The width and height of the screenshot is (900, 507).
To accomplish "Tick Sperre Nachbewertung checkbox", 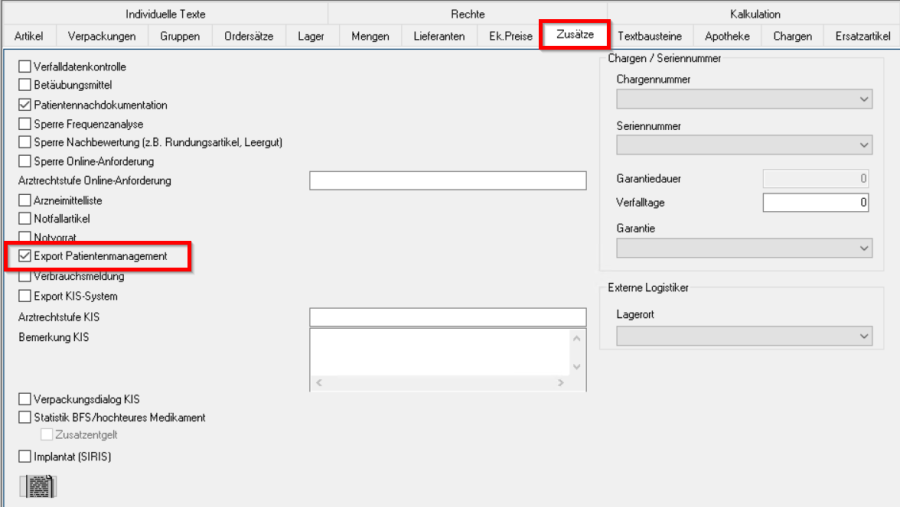I will [24, 142].
